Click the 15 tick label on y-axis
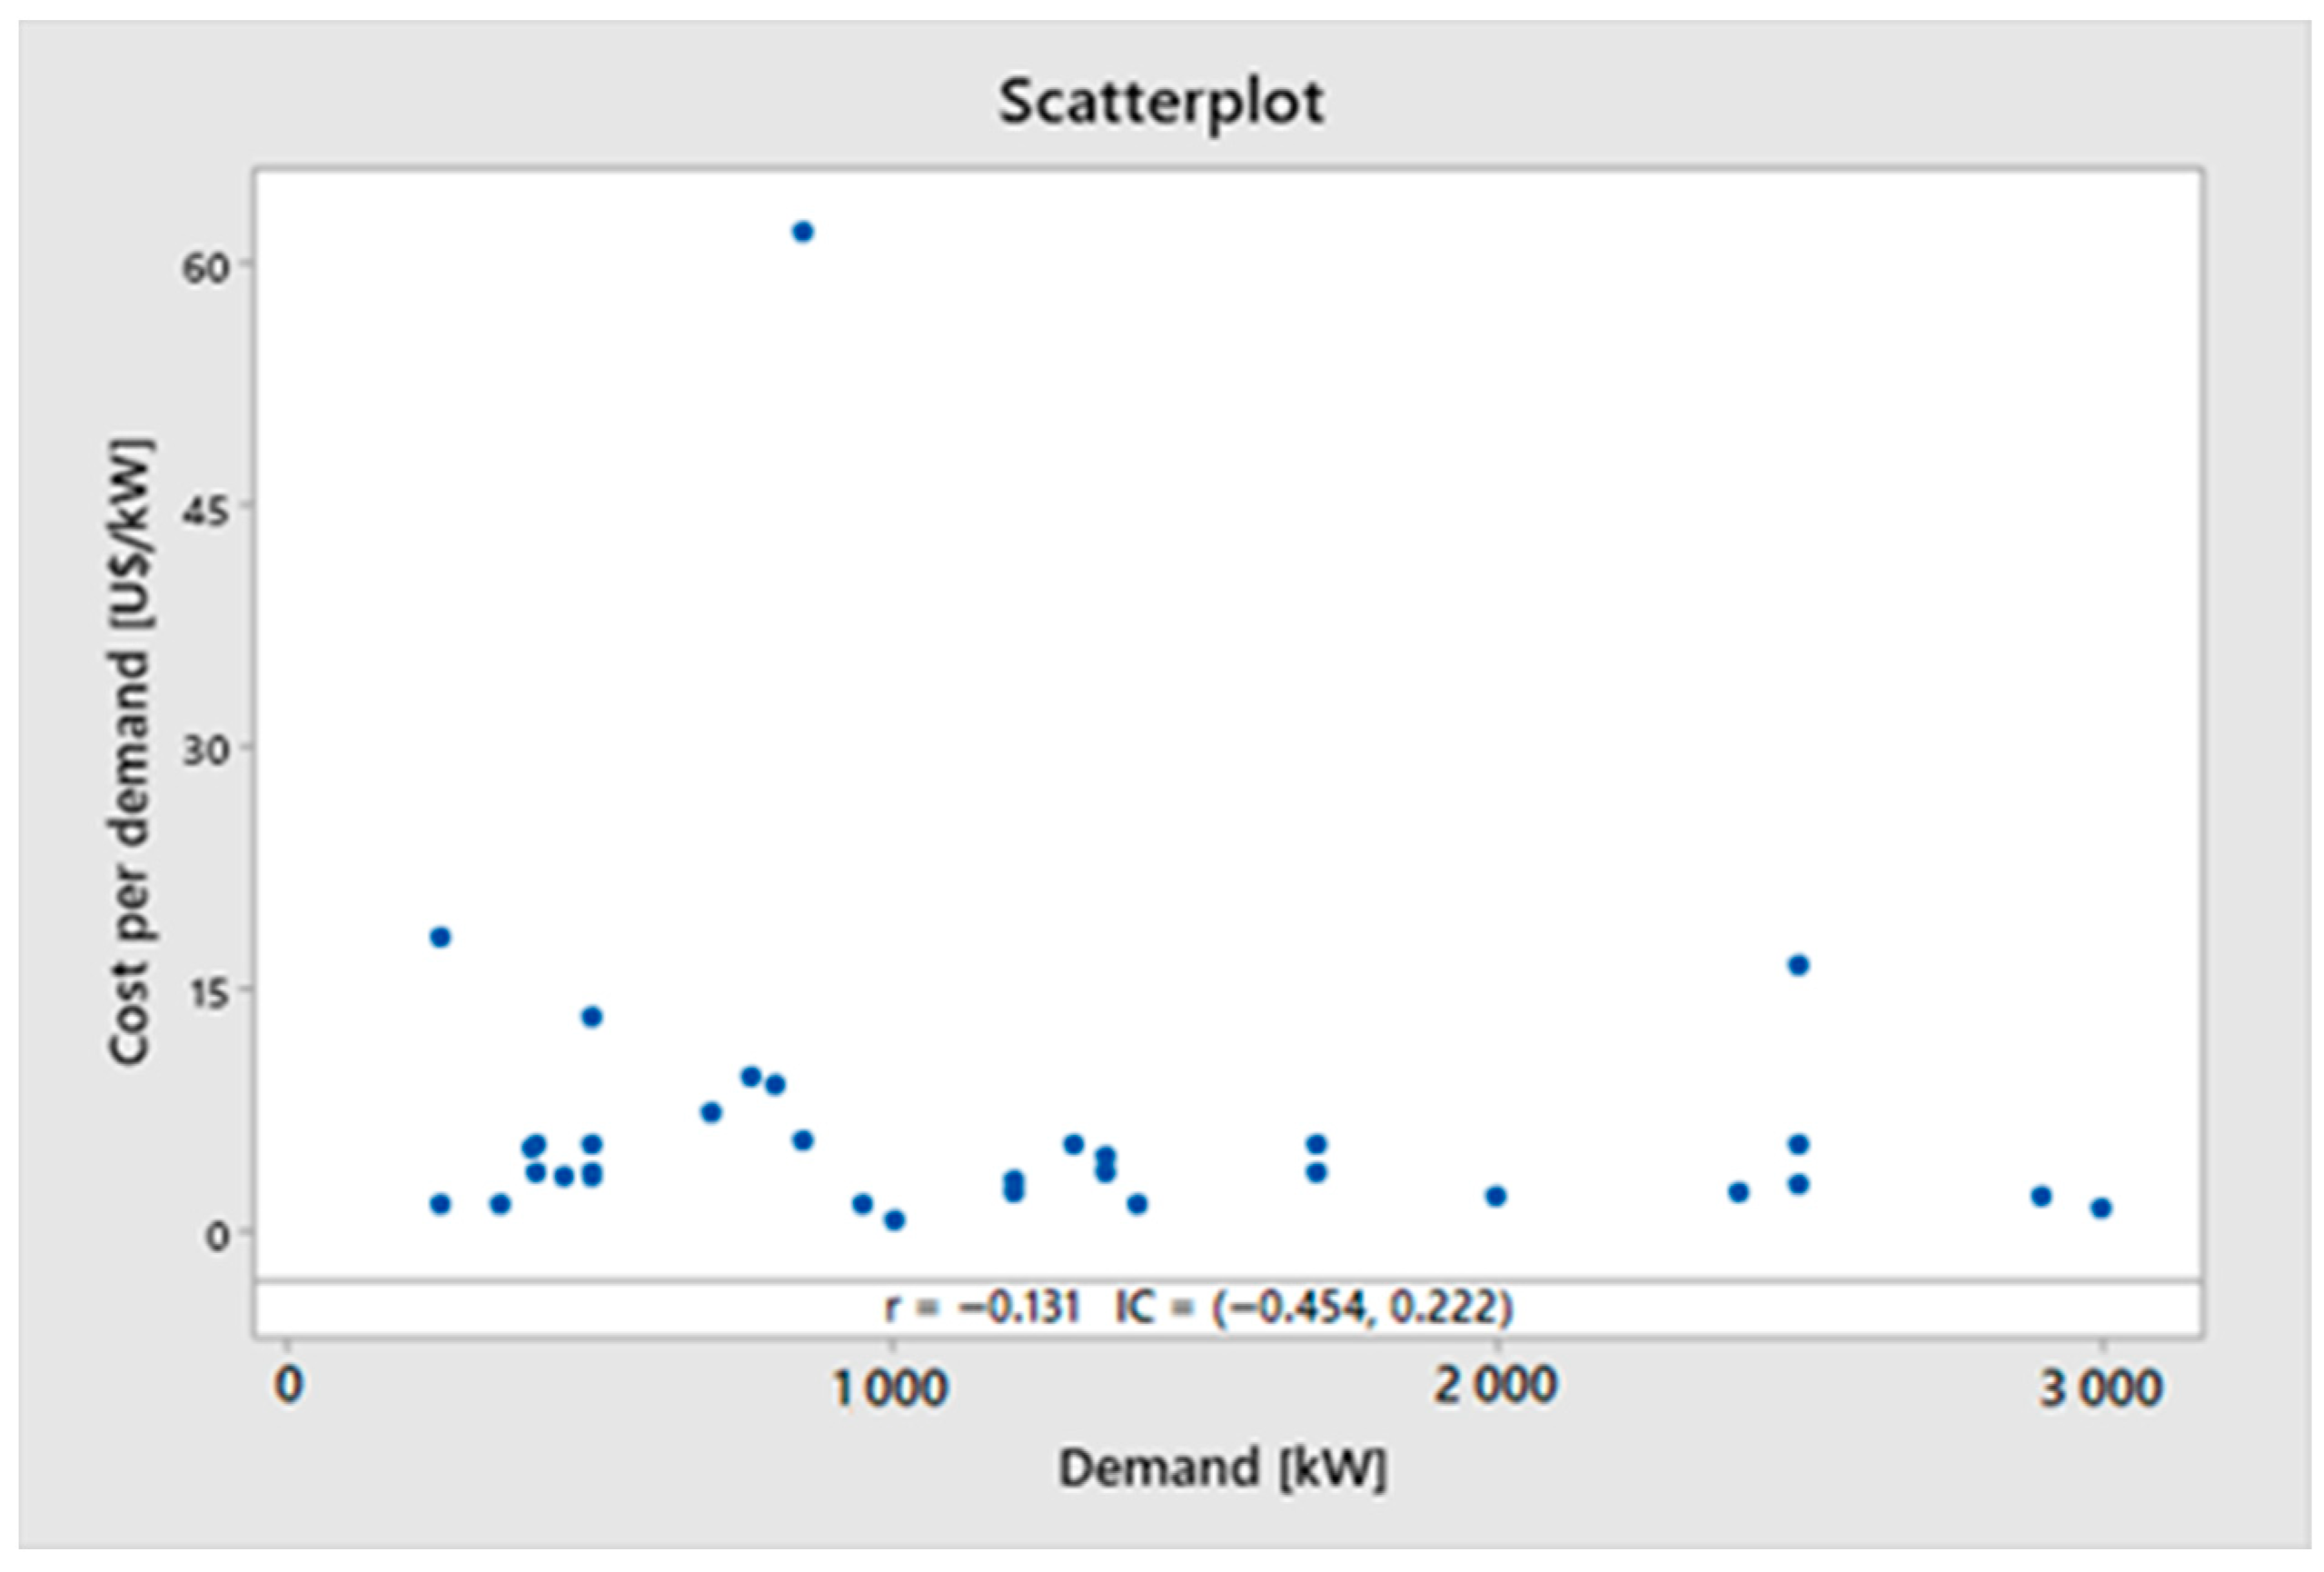Image resolution: width=2324 pixels, height=1572 pixels. click(x=204, y=992)
